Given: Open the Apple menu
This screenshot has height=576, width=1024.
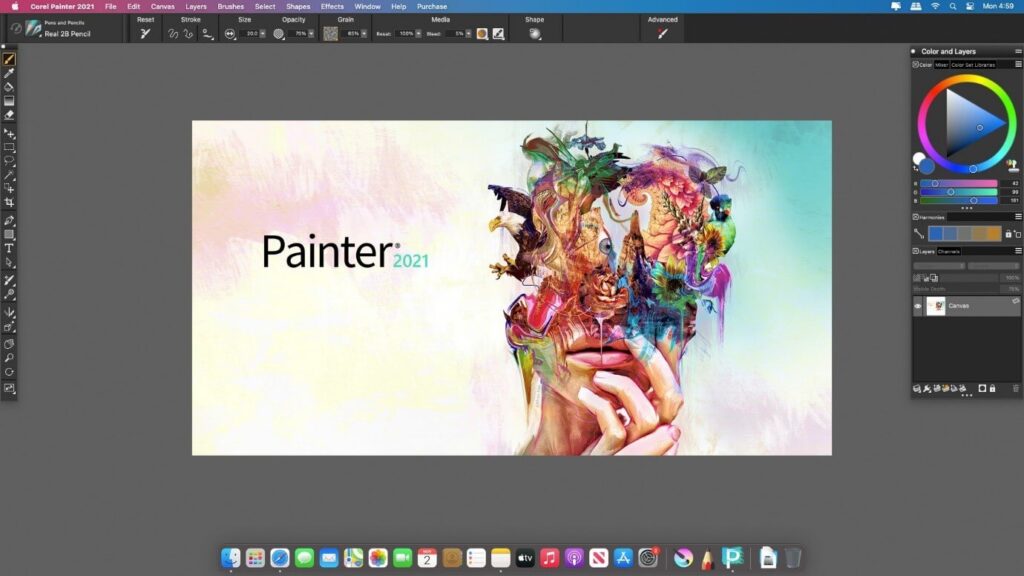Looking at the screenshot, I should point(14,7).
